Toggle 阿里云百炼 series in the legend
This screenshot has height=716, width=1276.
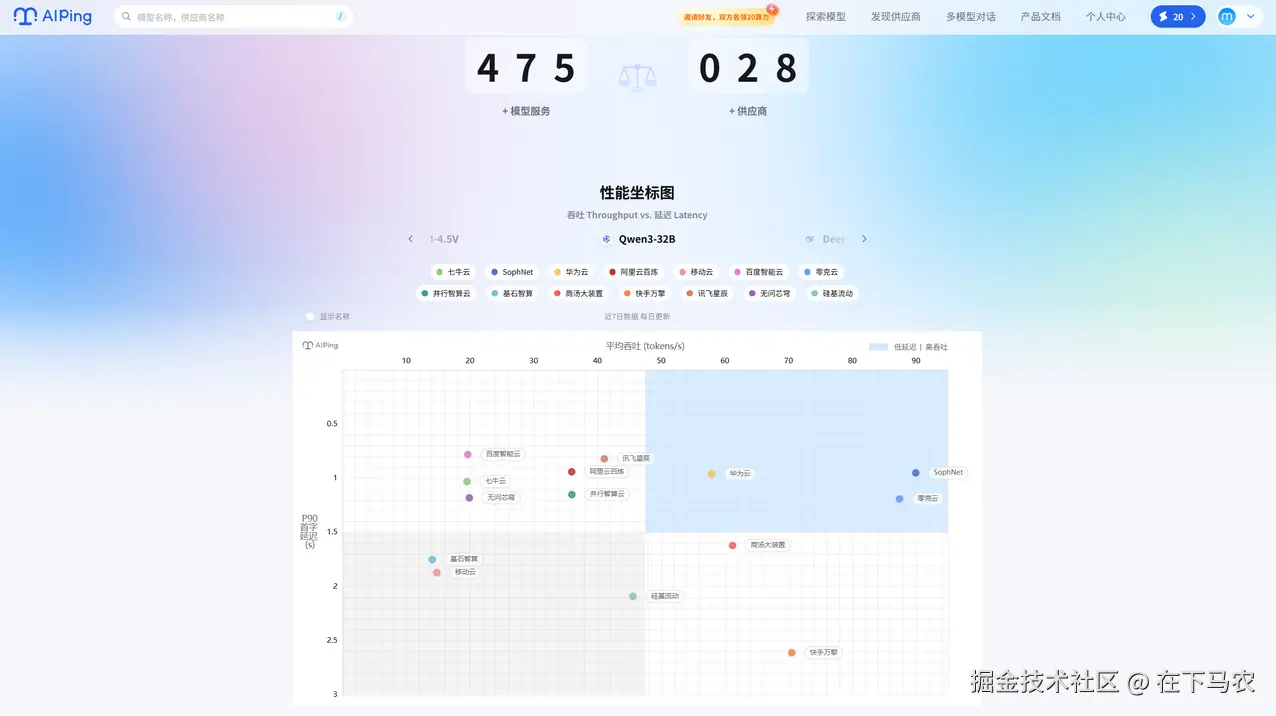click(634, 272)
